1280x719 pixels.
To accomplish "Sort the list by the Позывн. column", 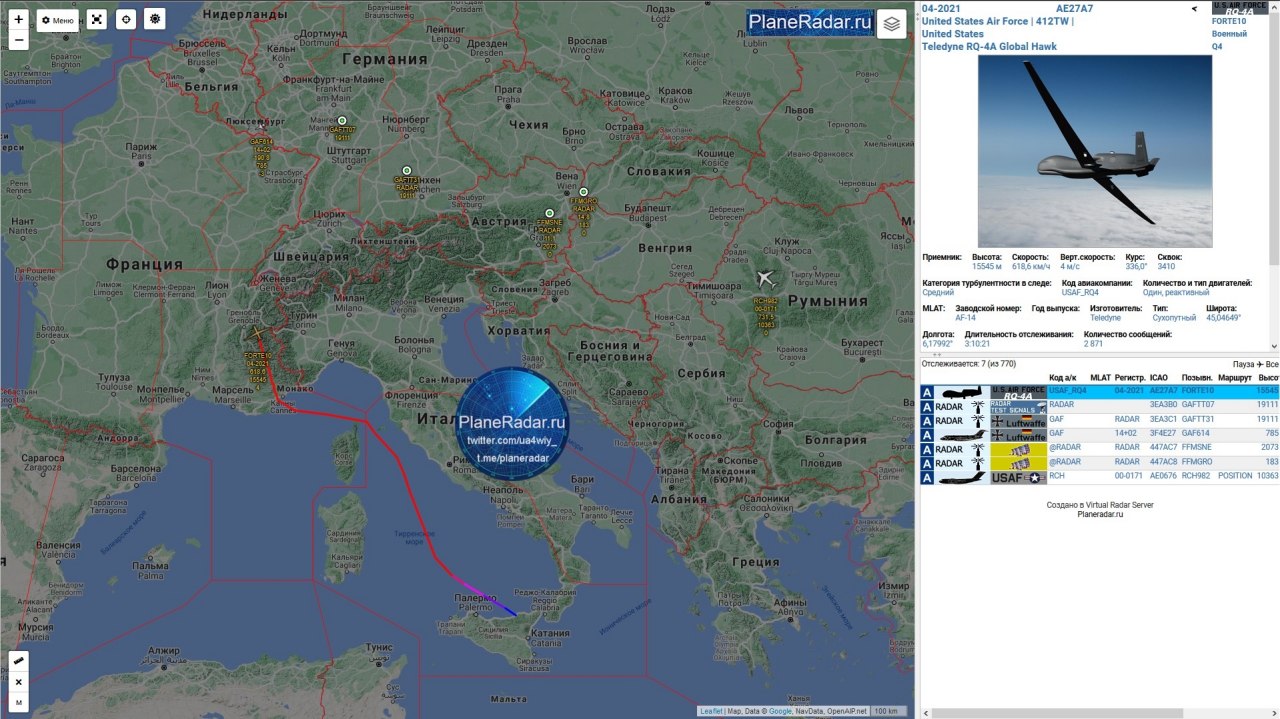I will click(1197, 378).
